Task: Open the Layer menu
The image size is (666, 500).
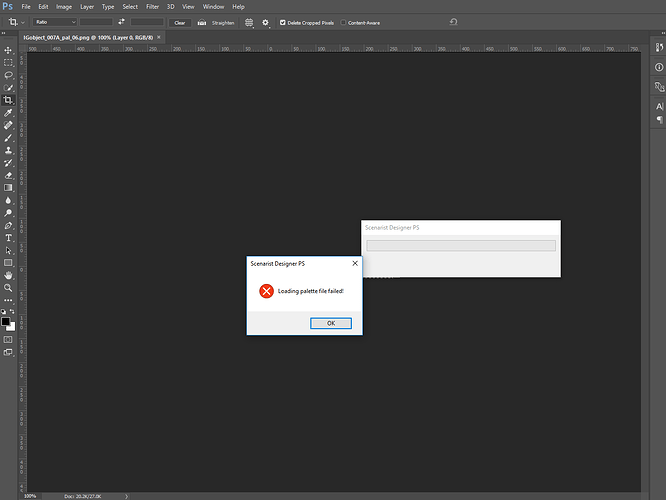Action: tap(87, 7)
